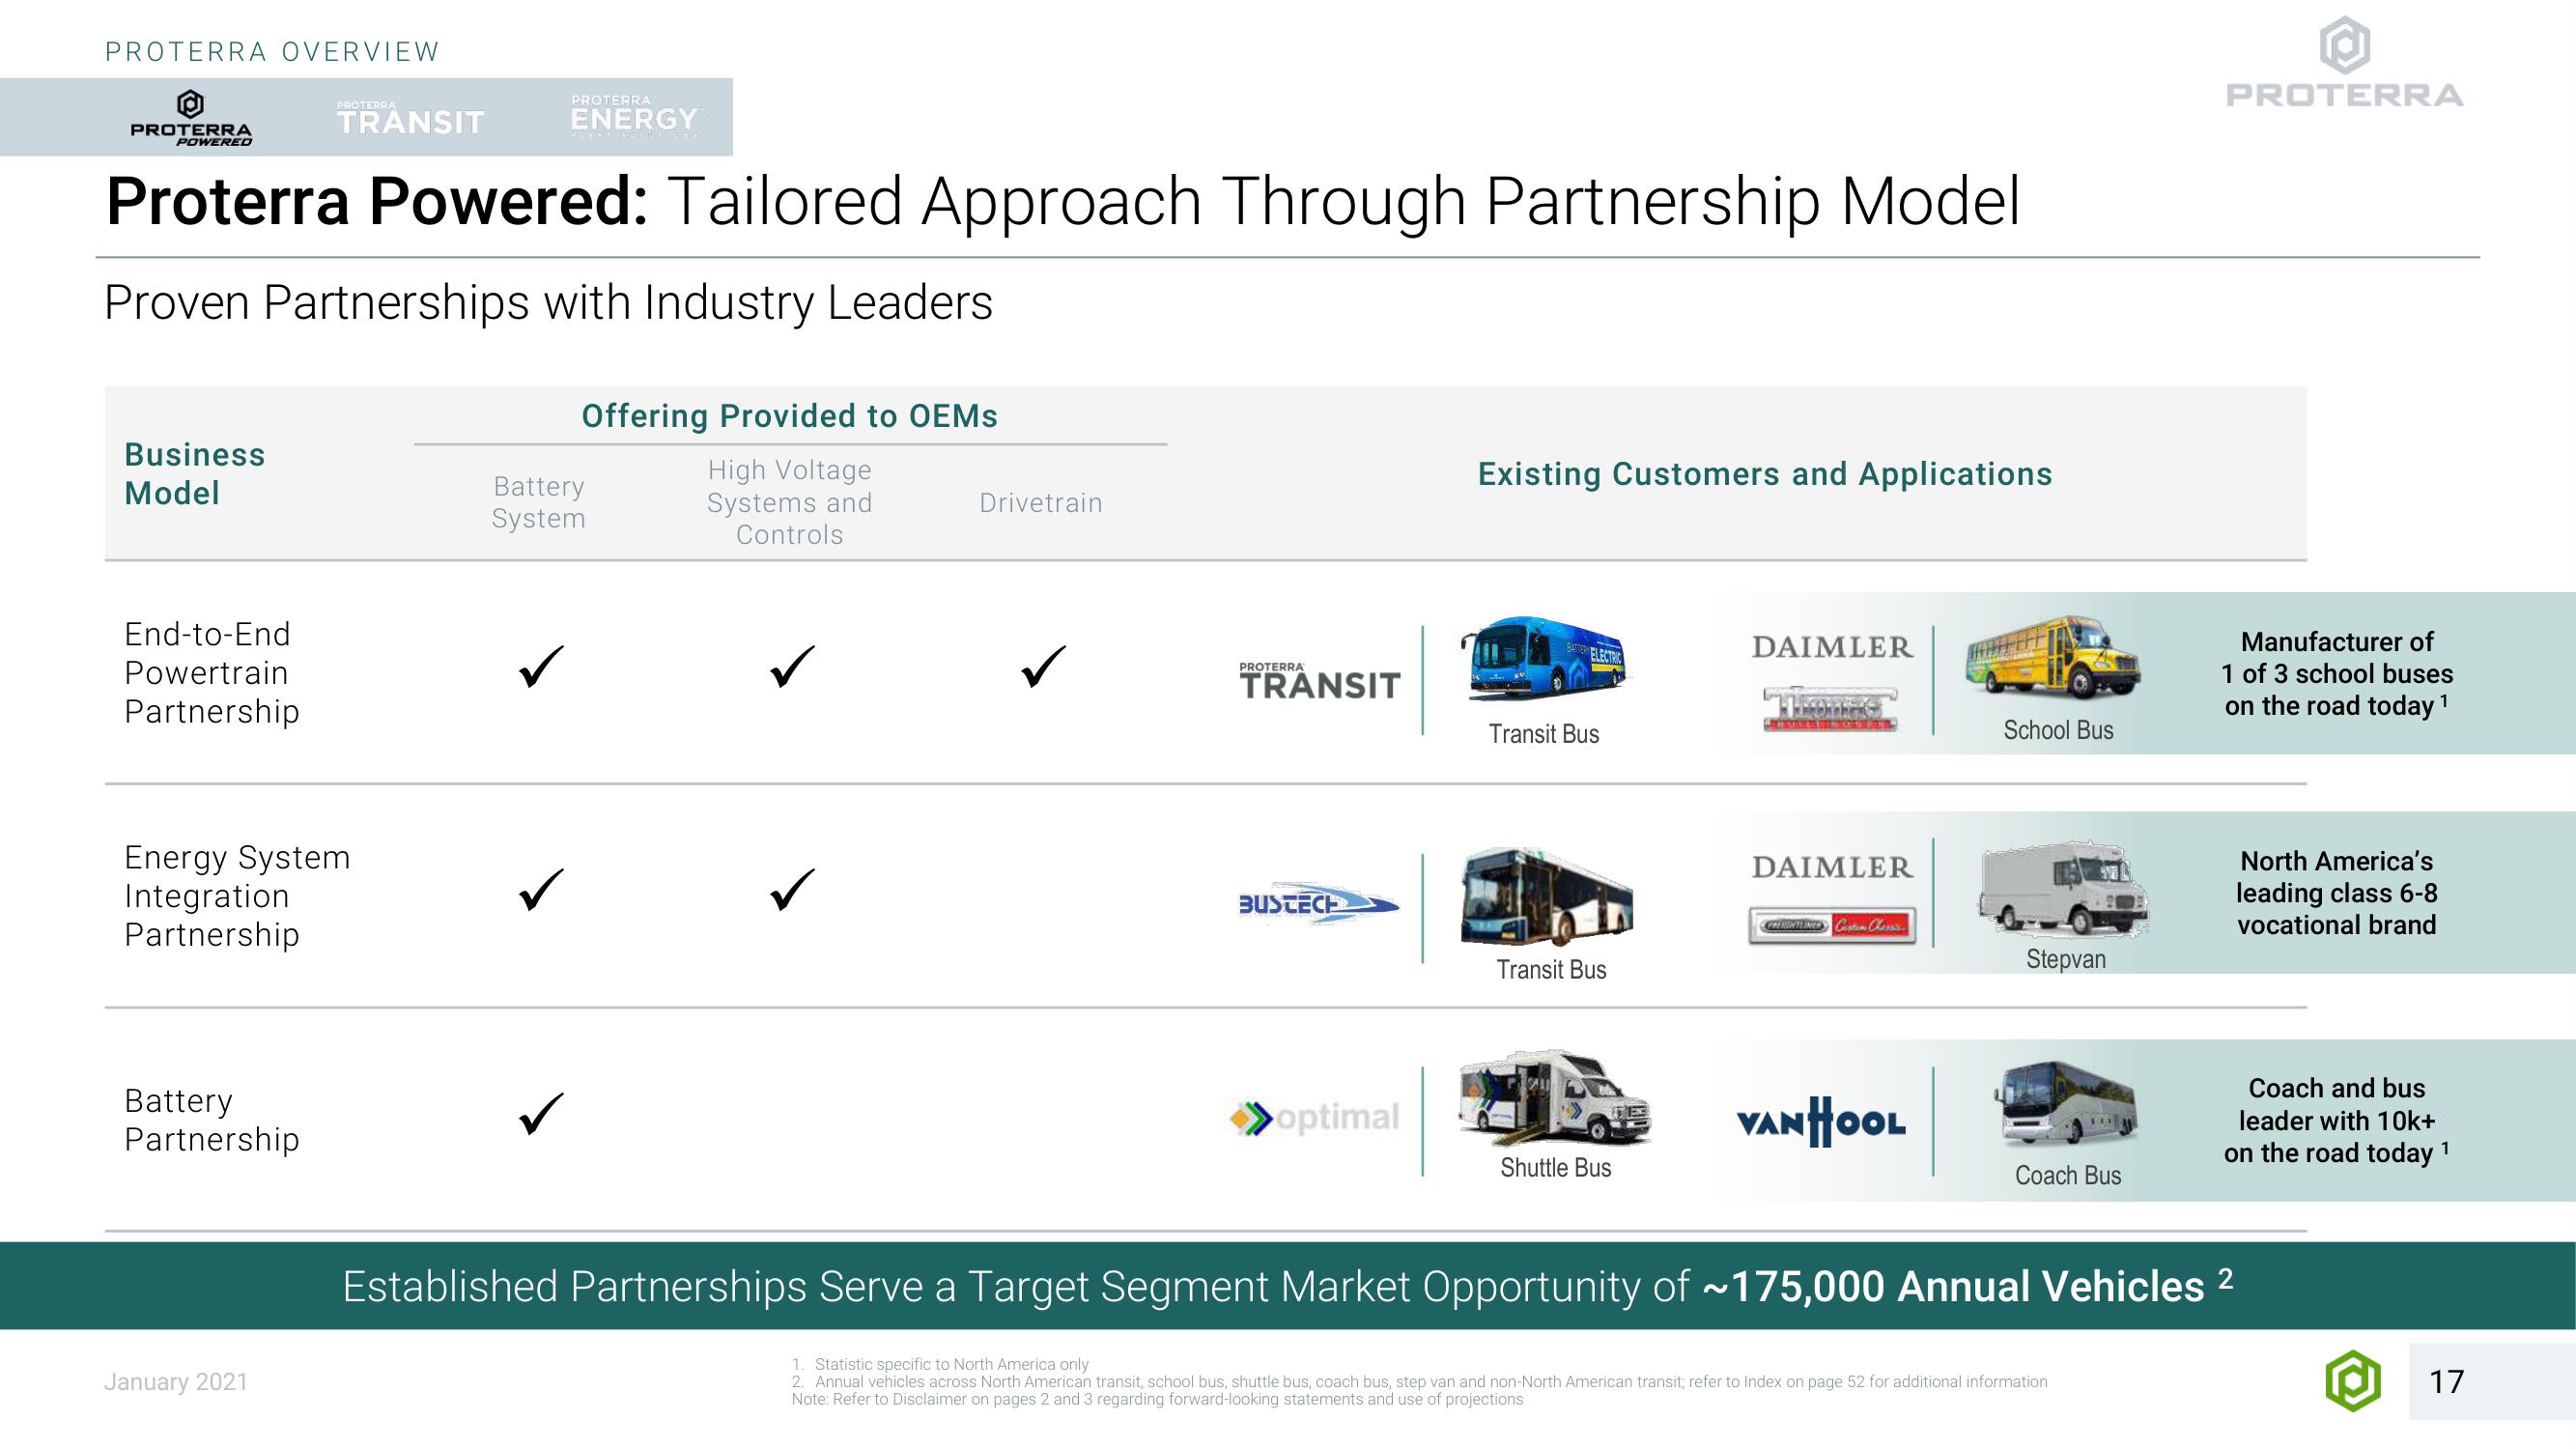The image size is (2576, 1449).
Task: Click End-to-End Battery System checkmark
Action: [541, 667]
